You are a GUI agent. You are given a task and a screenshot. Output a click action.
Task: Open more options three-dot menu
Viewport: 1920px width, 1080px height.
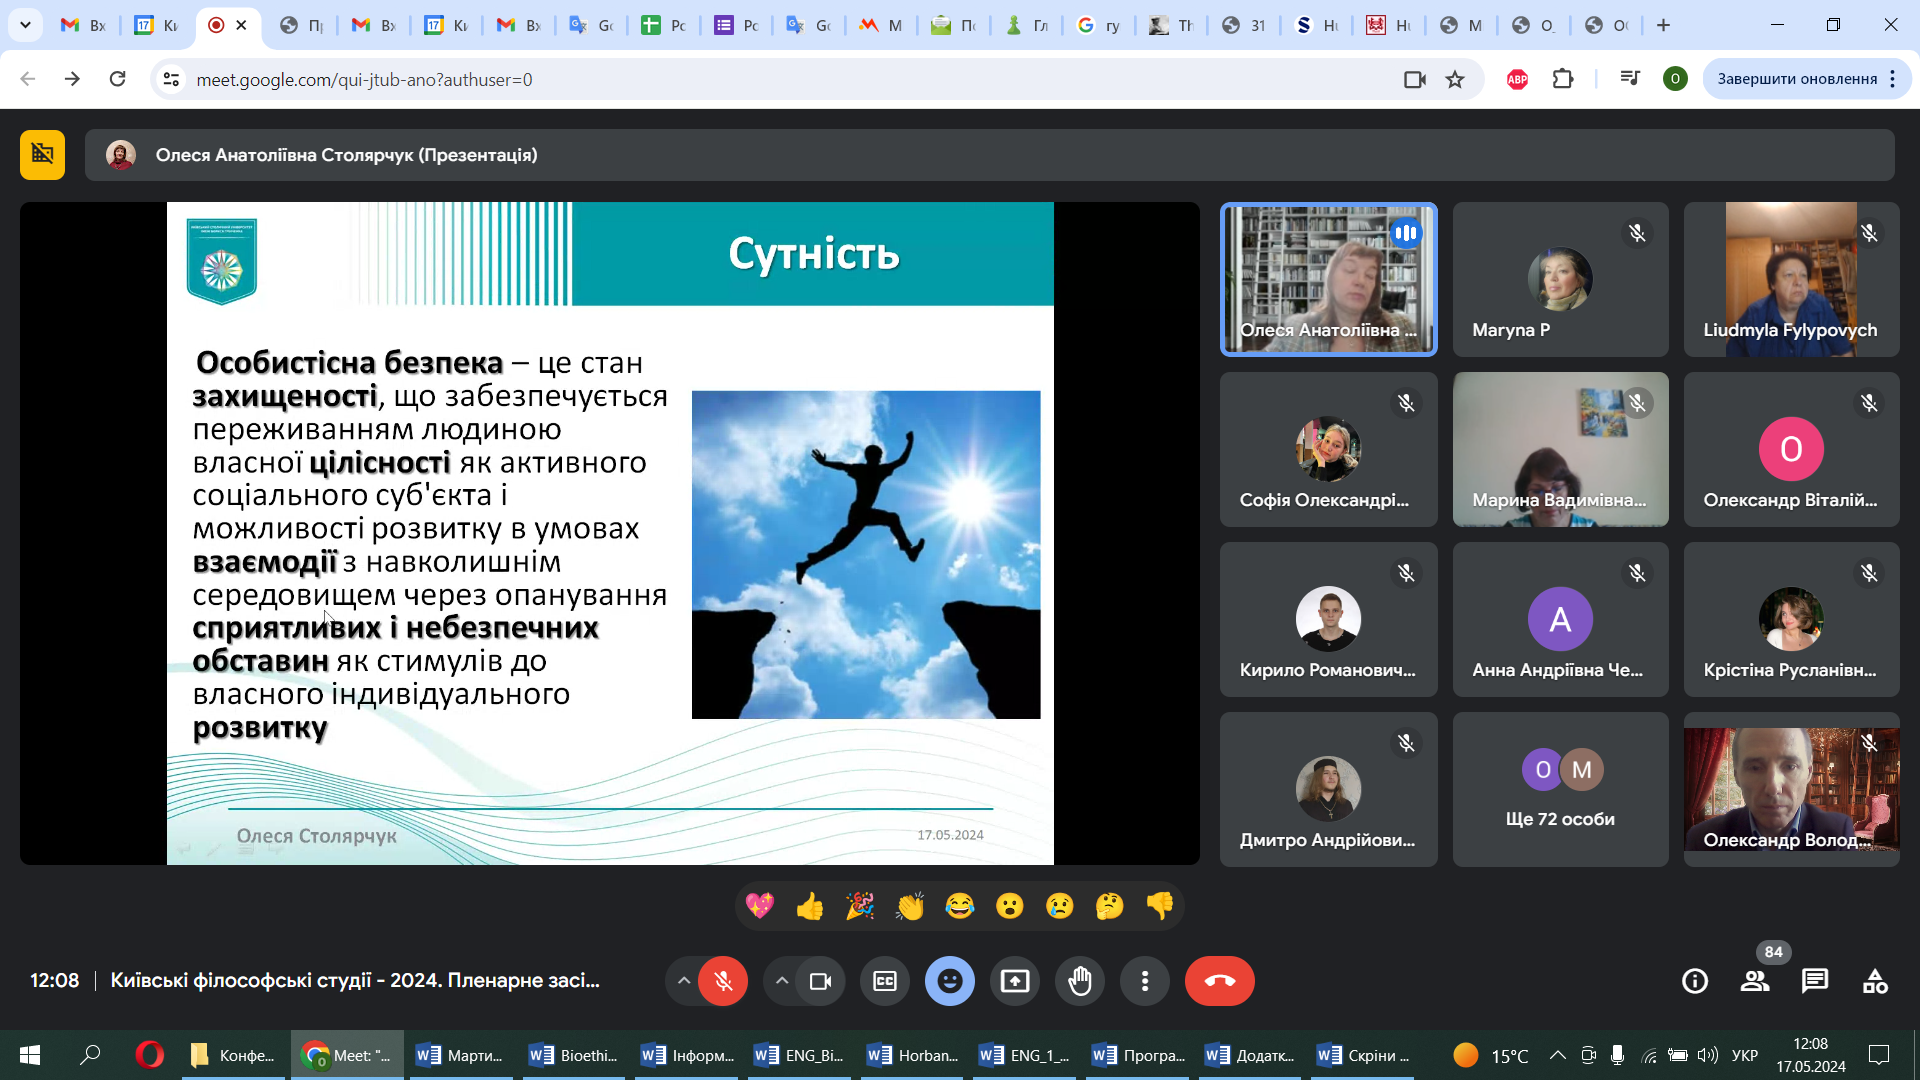1145,981
